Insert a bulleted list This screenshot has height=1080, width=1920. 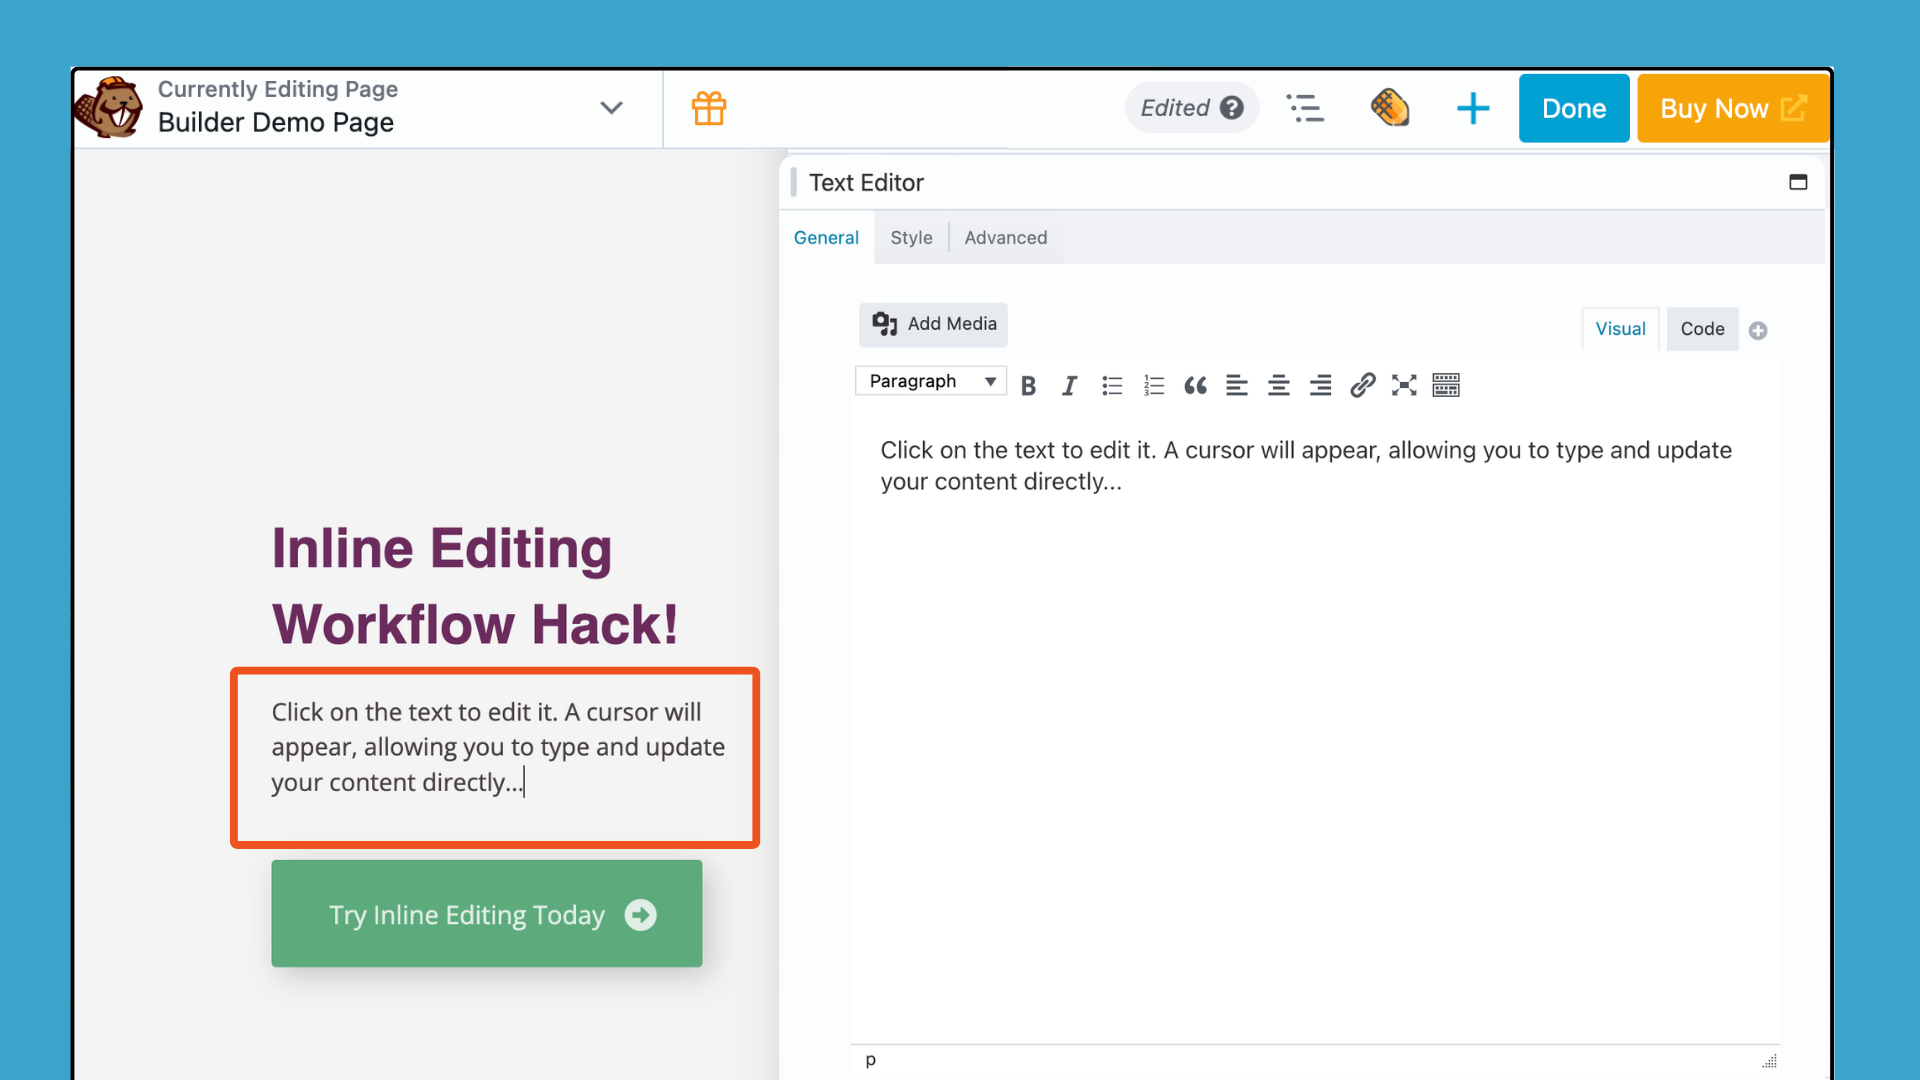(1111, 385)
